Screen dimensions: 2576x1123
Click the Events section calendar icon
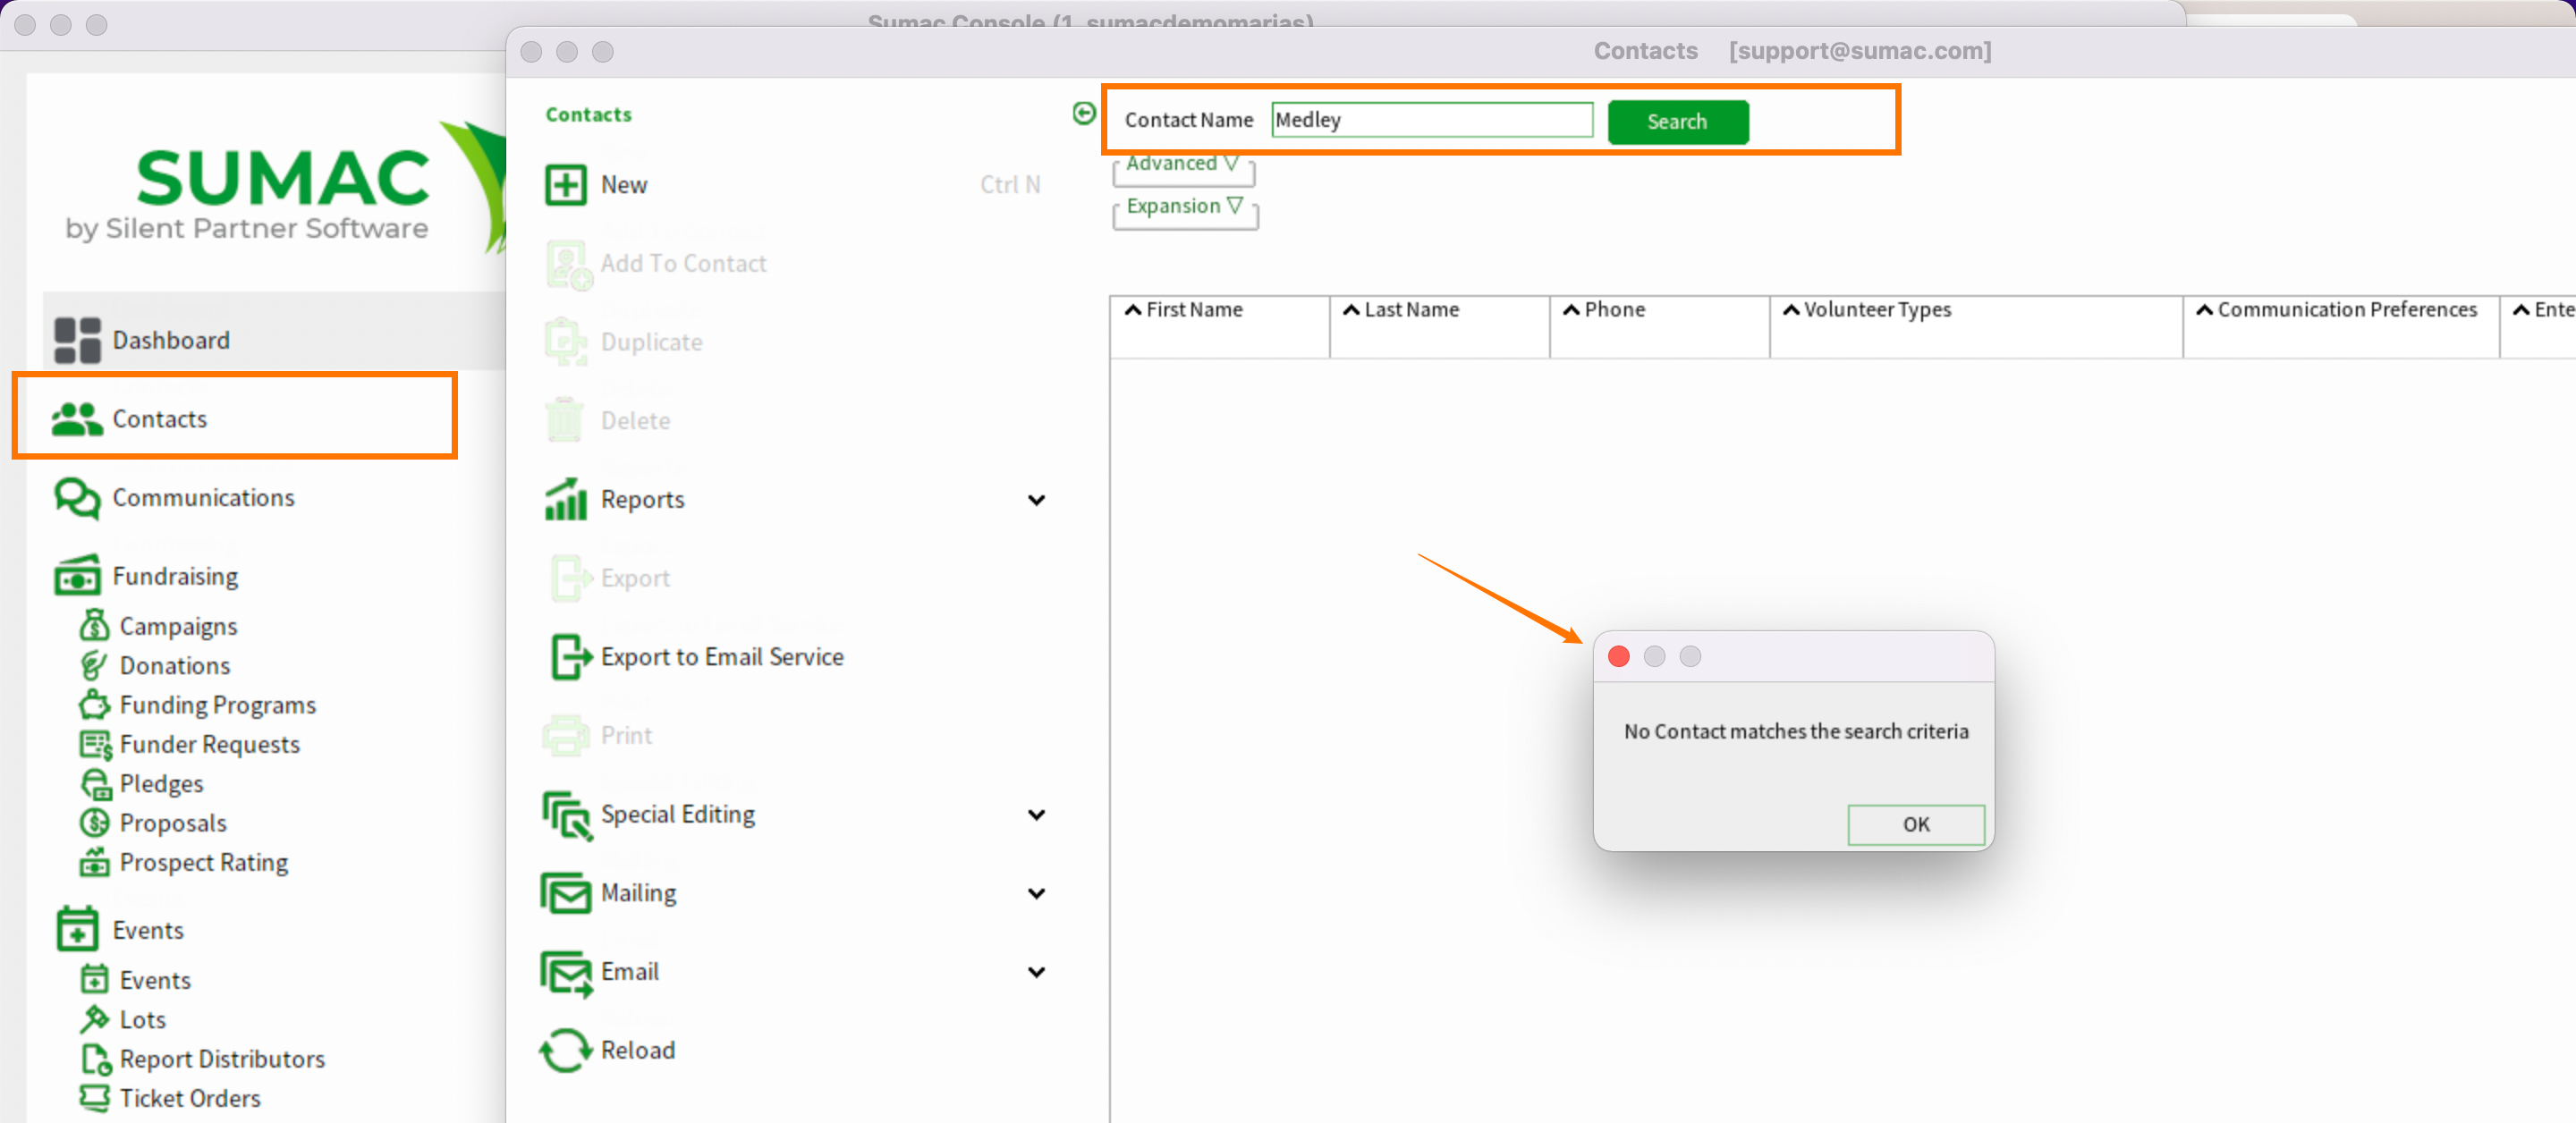[77, 929]
